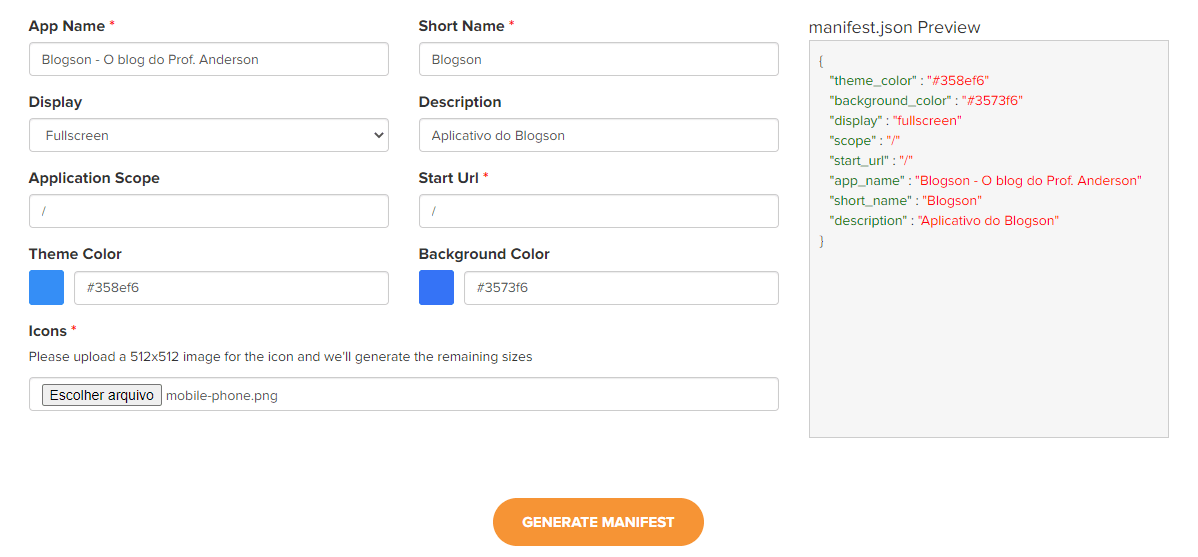
Task: Click the mobile-phone.png file name text
Action: coord(222,396)
